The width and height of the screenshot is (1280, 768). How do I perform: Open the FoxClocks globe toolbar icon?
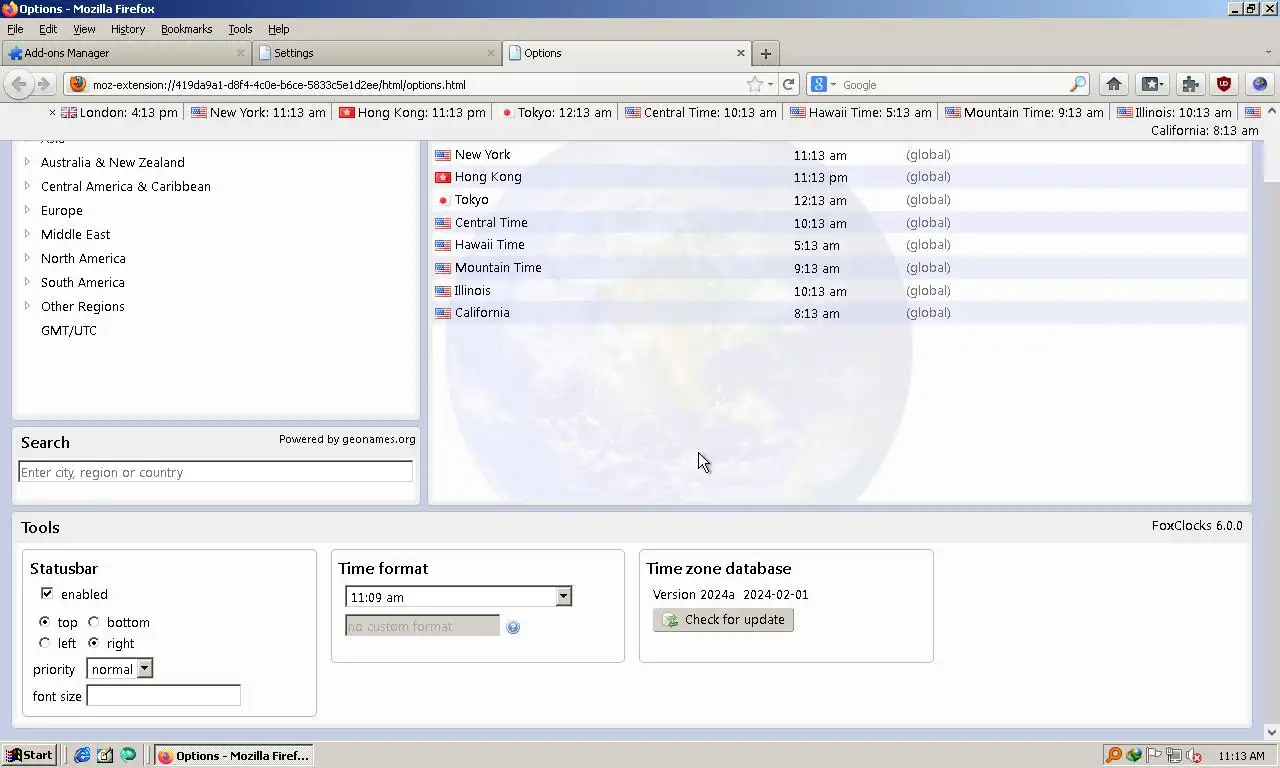(x=1259, y=85)
